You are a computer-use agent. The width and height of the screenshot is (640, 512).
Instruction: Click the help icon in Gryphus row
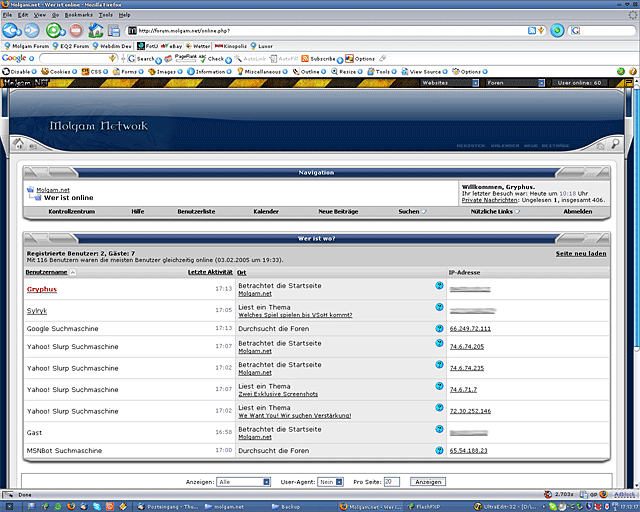[x=439, y=285]
